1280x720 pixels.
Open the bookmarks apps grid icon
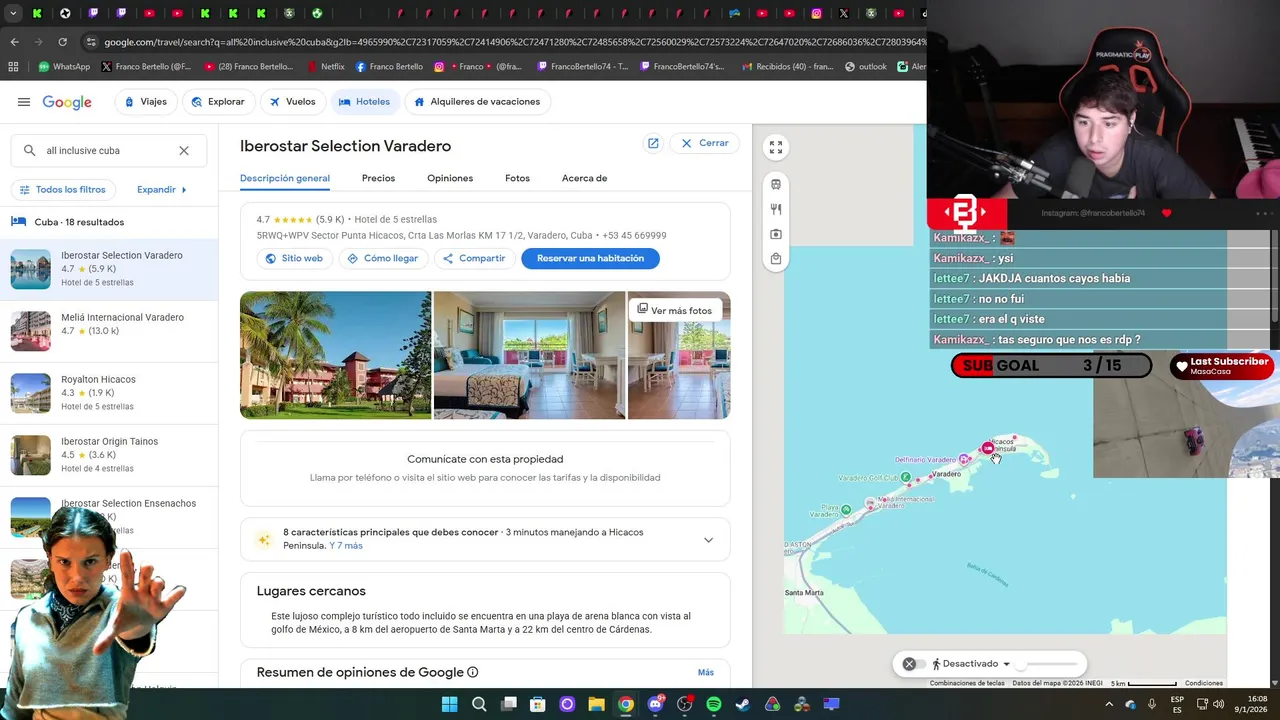tap(13, 67)
